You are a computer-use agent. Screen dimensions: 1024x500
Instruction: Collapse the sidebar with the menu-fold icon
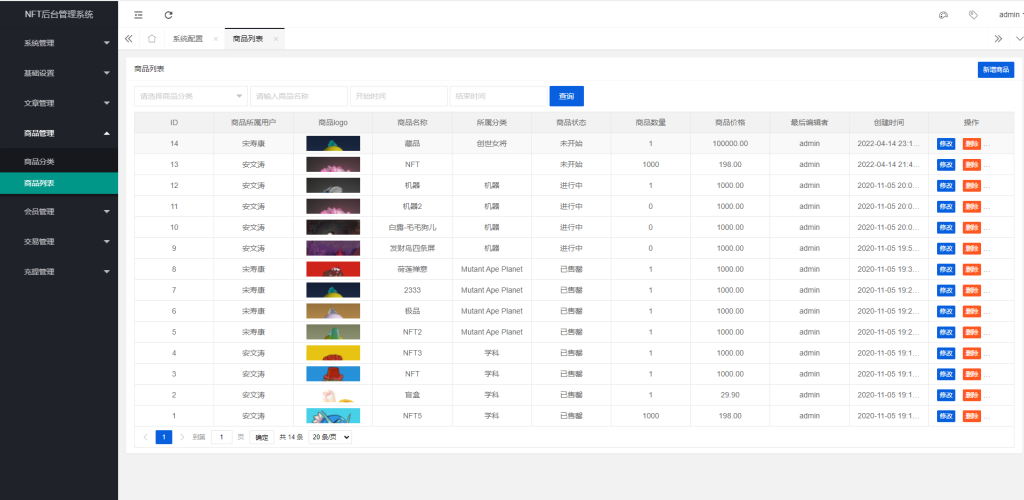[138, 15]
